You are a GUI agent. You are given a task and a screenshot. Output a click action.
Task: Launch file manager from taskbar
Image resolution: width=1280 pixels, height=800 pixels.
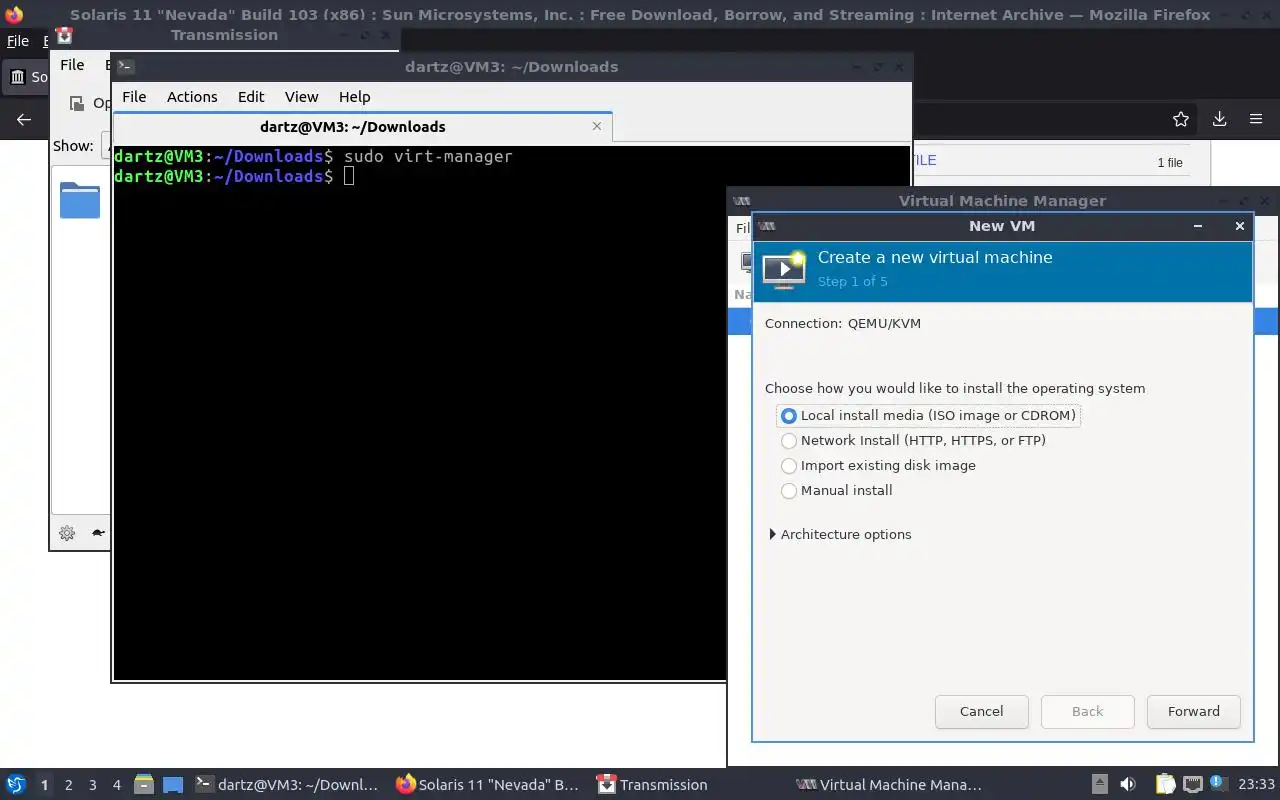pyautogui.click(x=143, y=784)
